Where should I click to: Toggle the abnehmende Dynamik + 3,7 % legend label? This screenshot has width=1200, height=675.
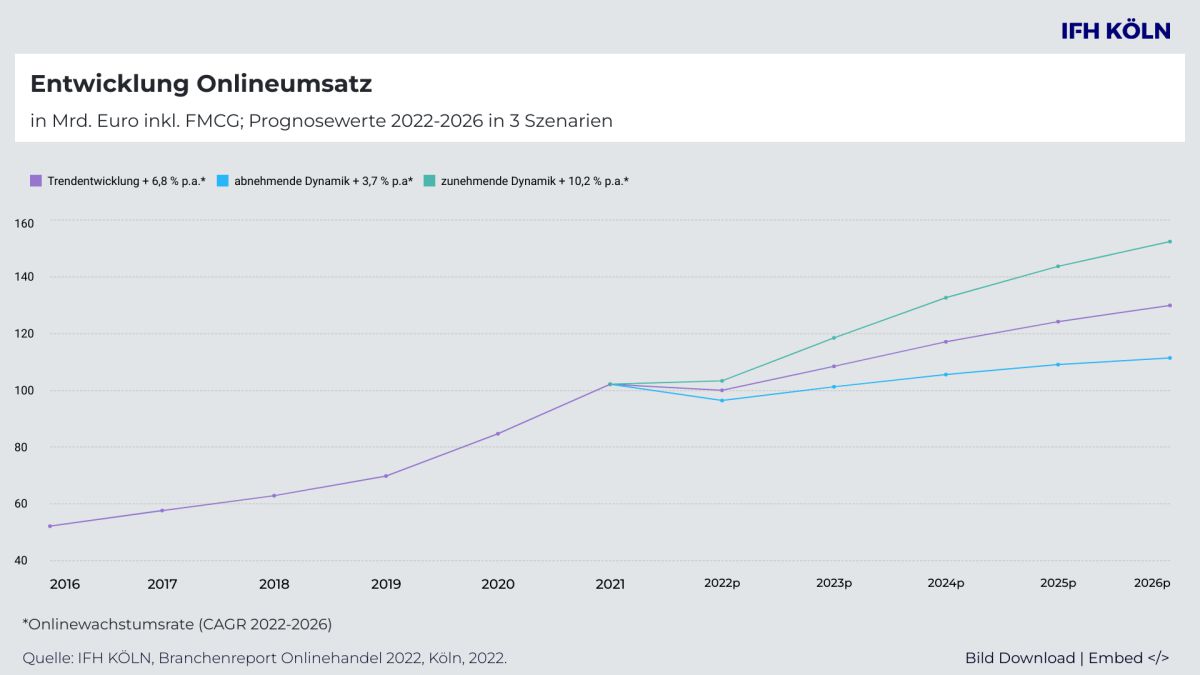323,181
